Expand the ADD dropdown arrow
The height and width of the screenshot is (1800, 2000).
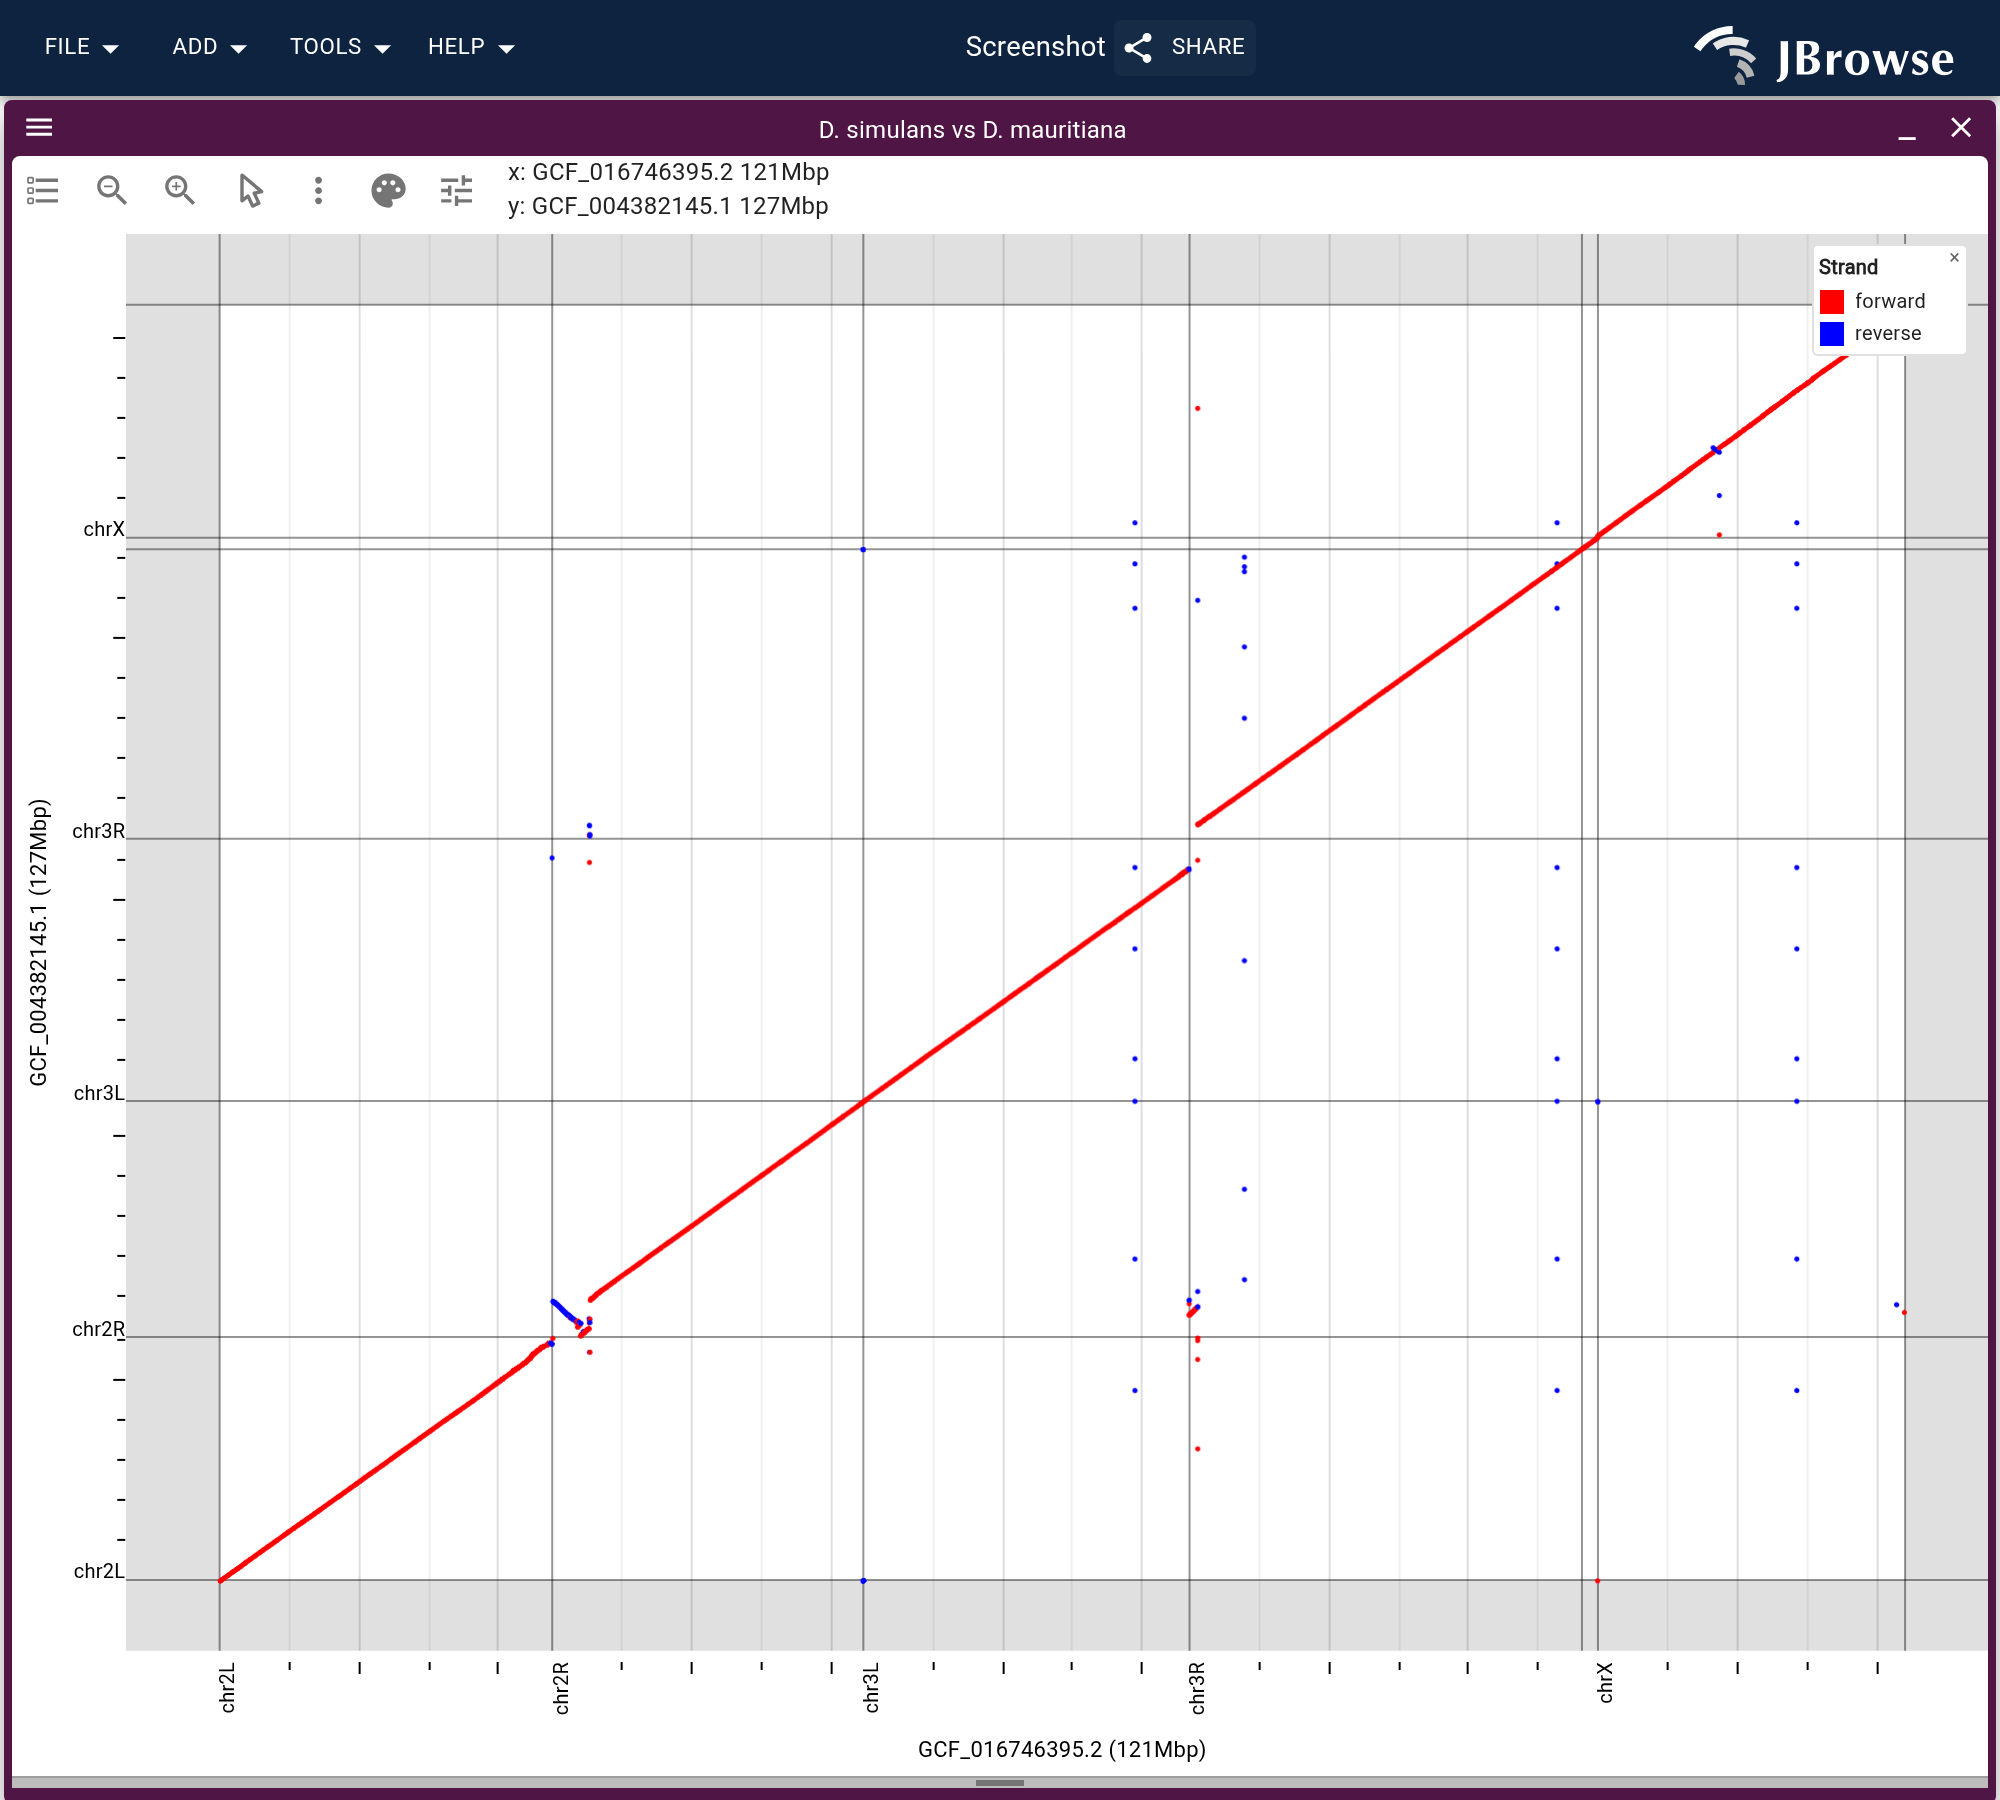coord(238,48)
